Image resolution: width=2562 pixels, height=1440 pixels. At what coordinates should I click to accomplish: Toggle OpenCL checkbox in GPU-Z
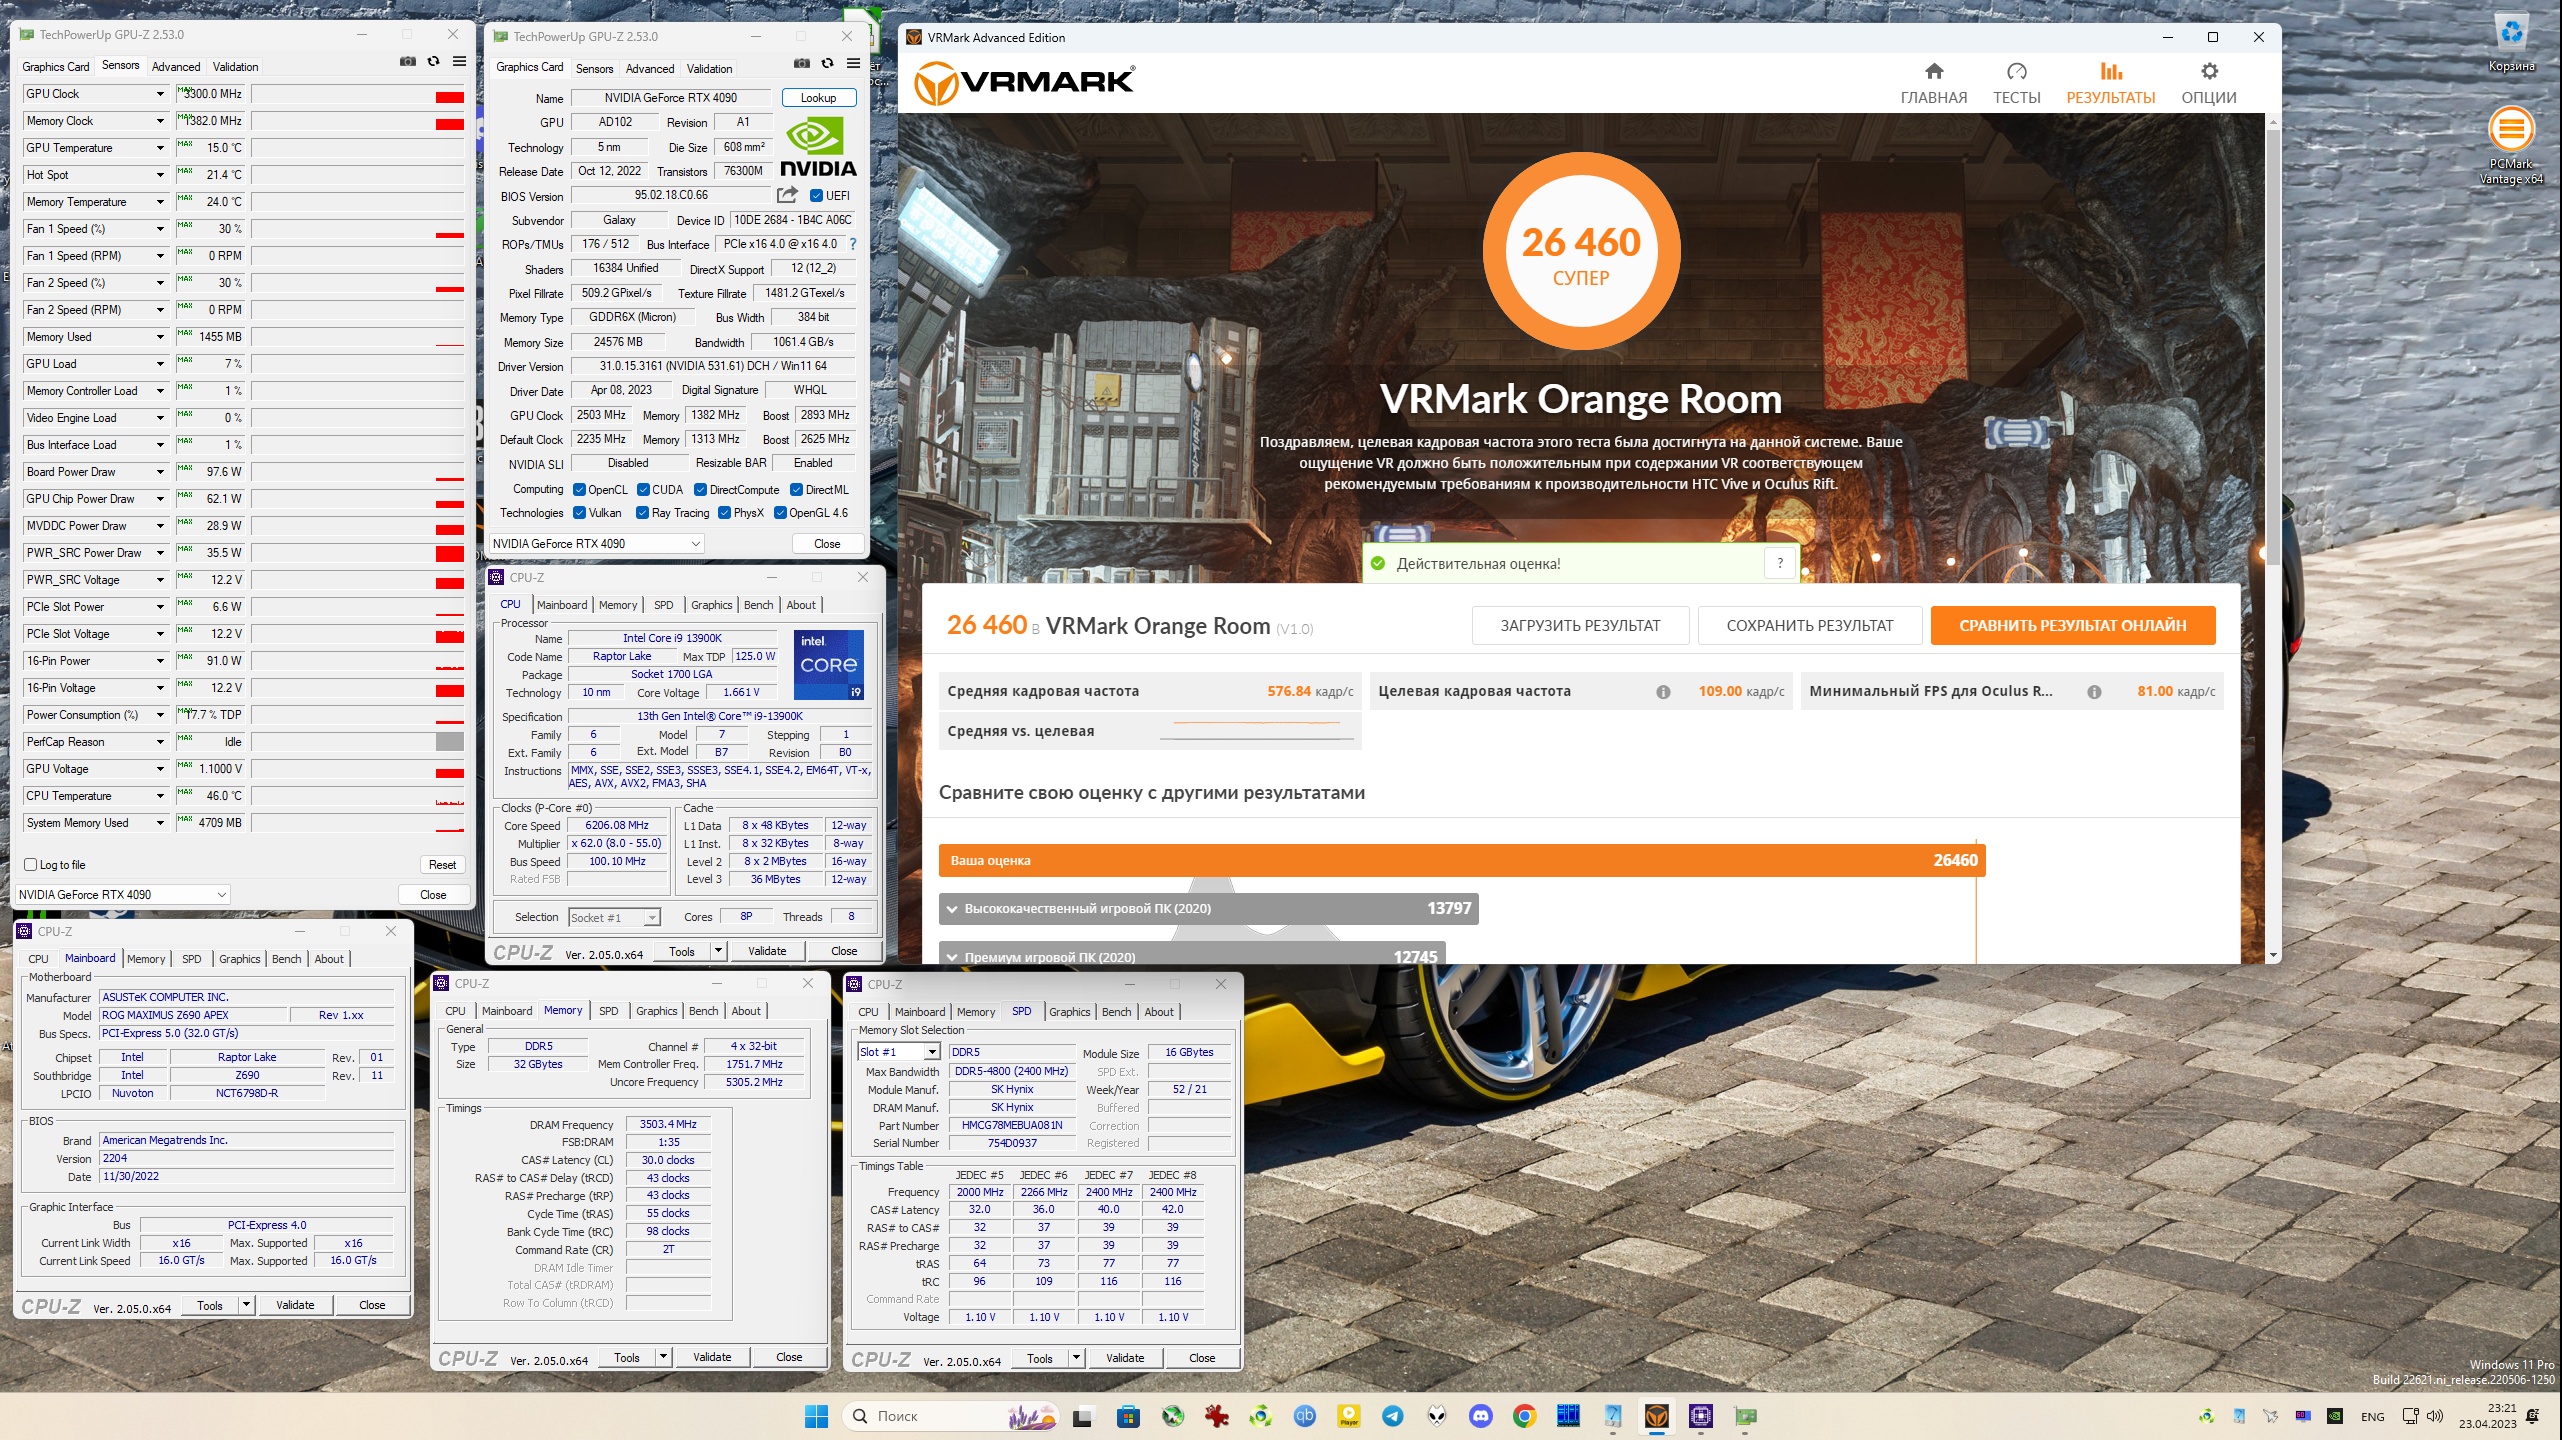pyautogui.click(x=579, y=490)
